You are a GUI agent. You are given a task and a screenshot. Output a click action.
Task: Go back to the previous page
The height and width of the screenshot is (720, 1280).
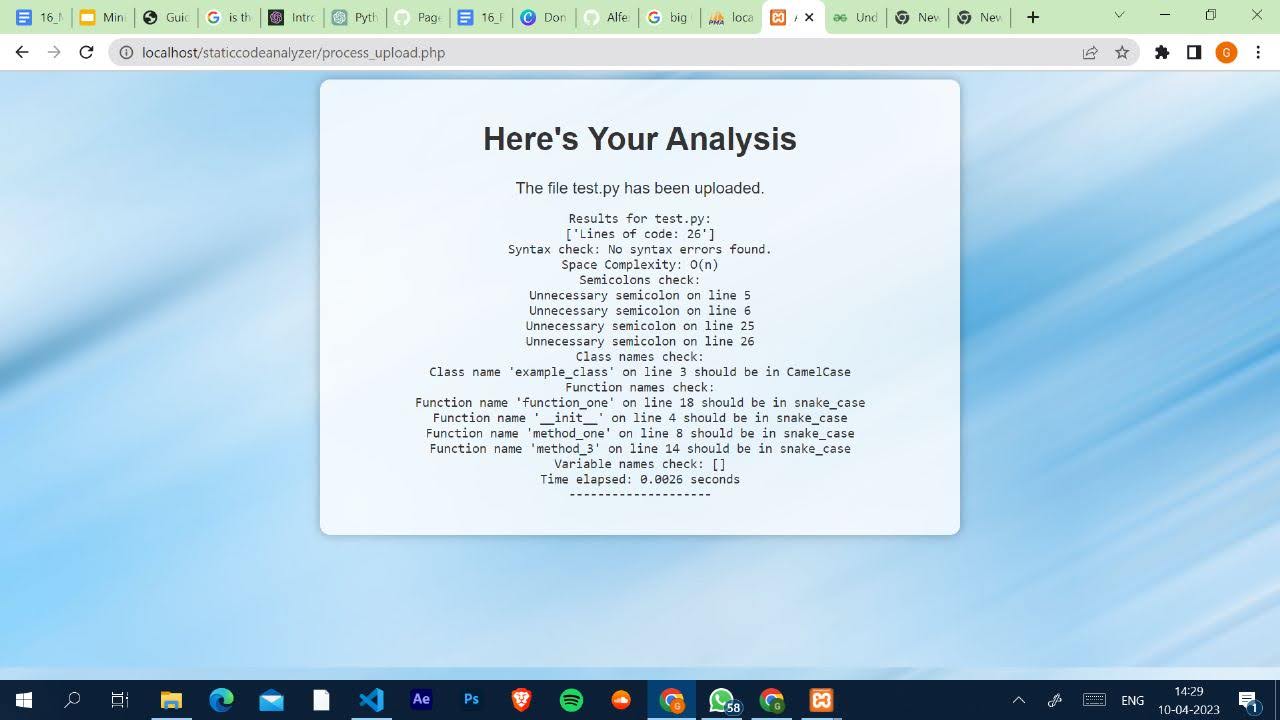22,52
